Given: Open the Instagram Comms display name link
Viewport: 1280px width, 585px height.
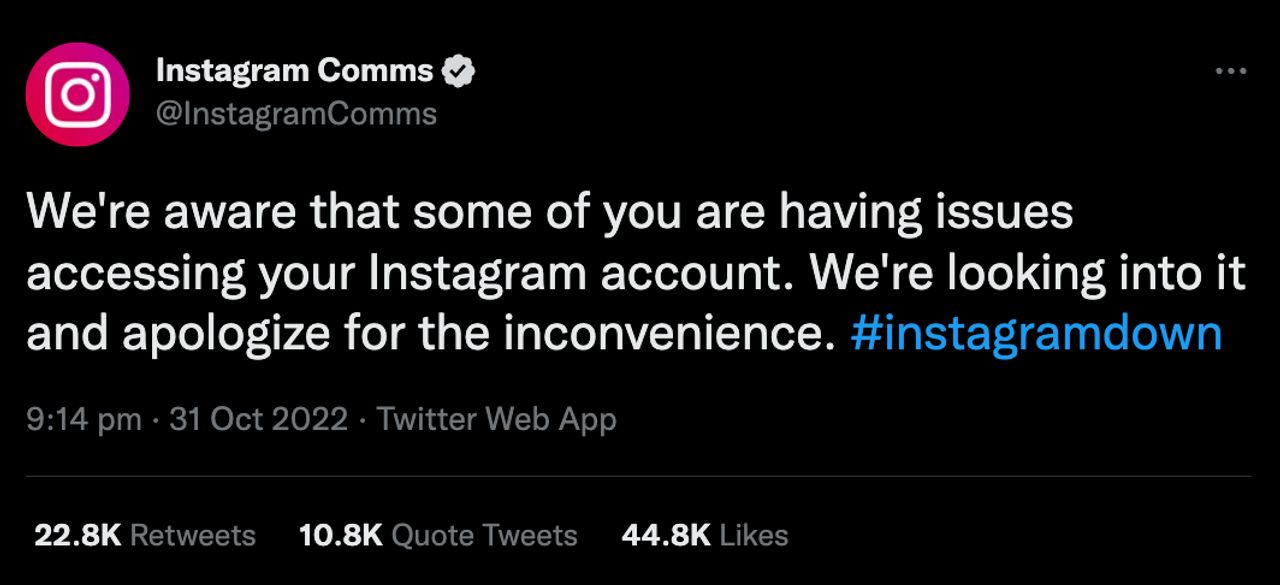Looking at the screenshot, I should 295,71.
